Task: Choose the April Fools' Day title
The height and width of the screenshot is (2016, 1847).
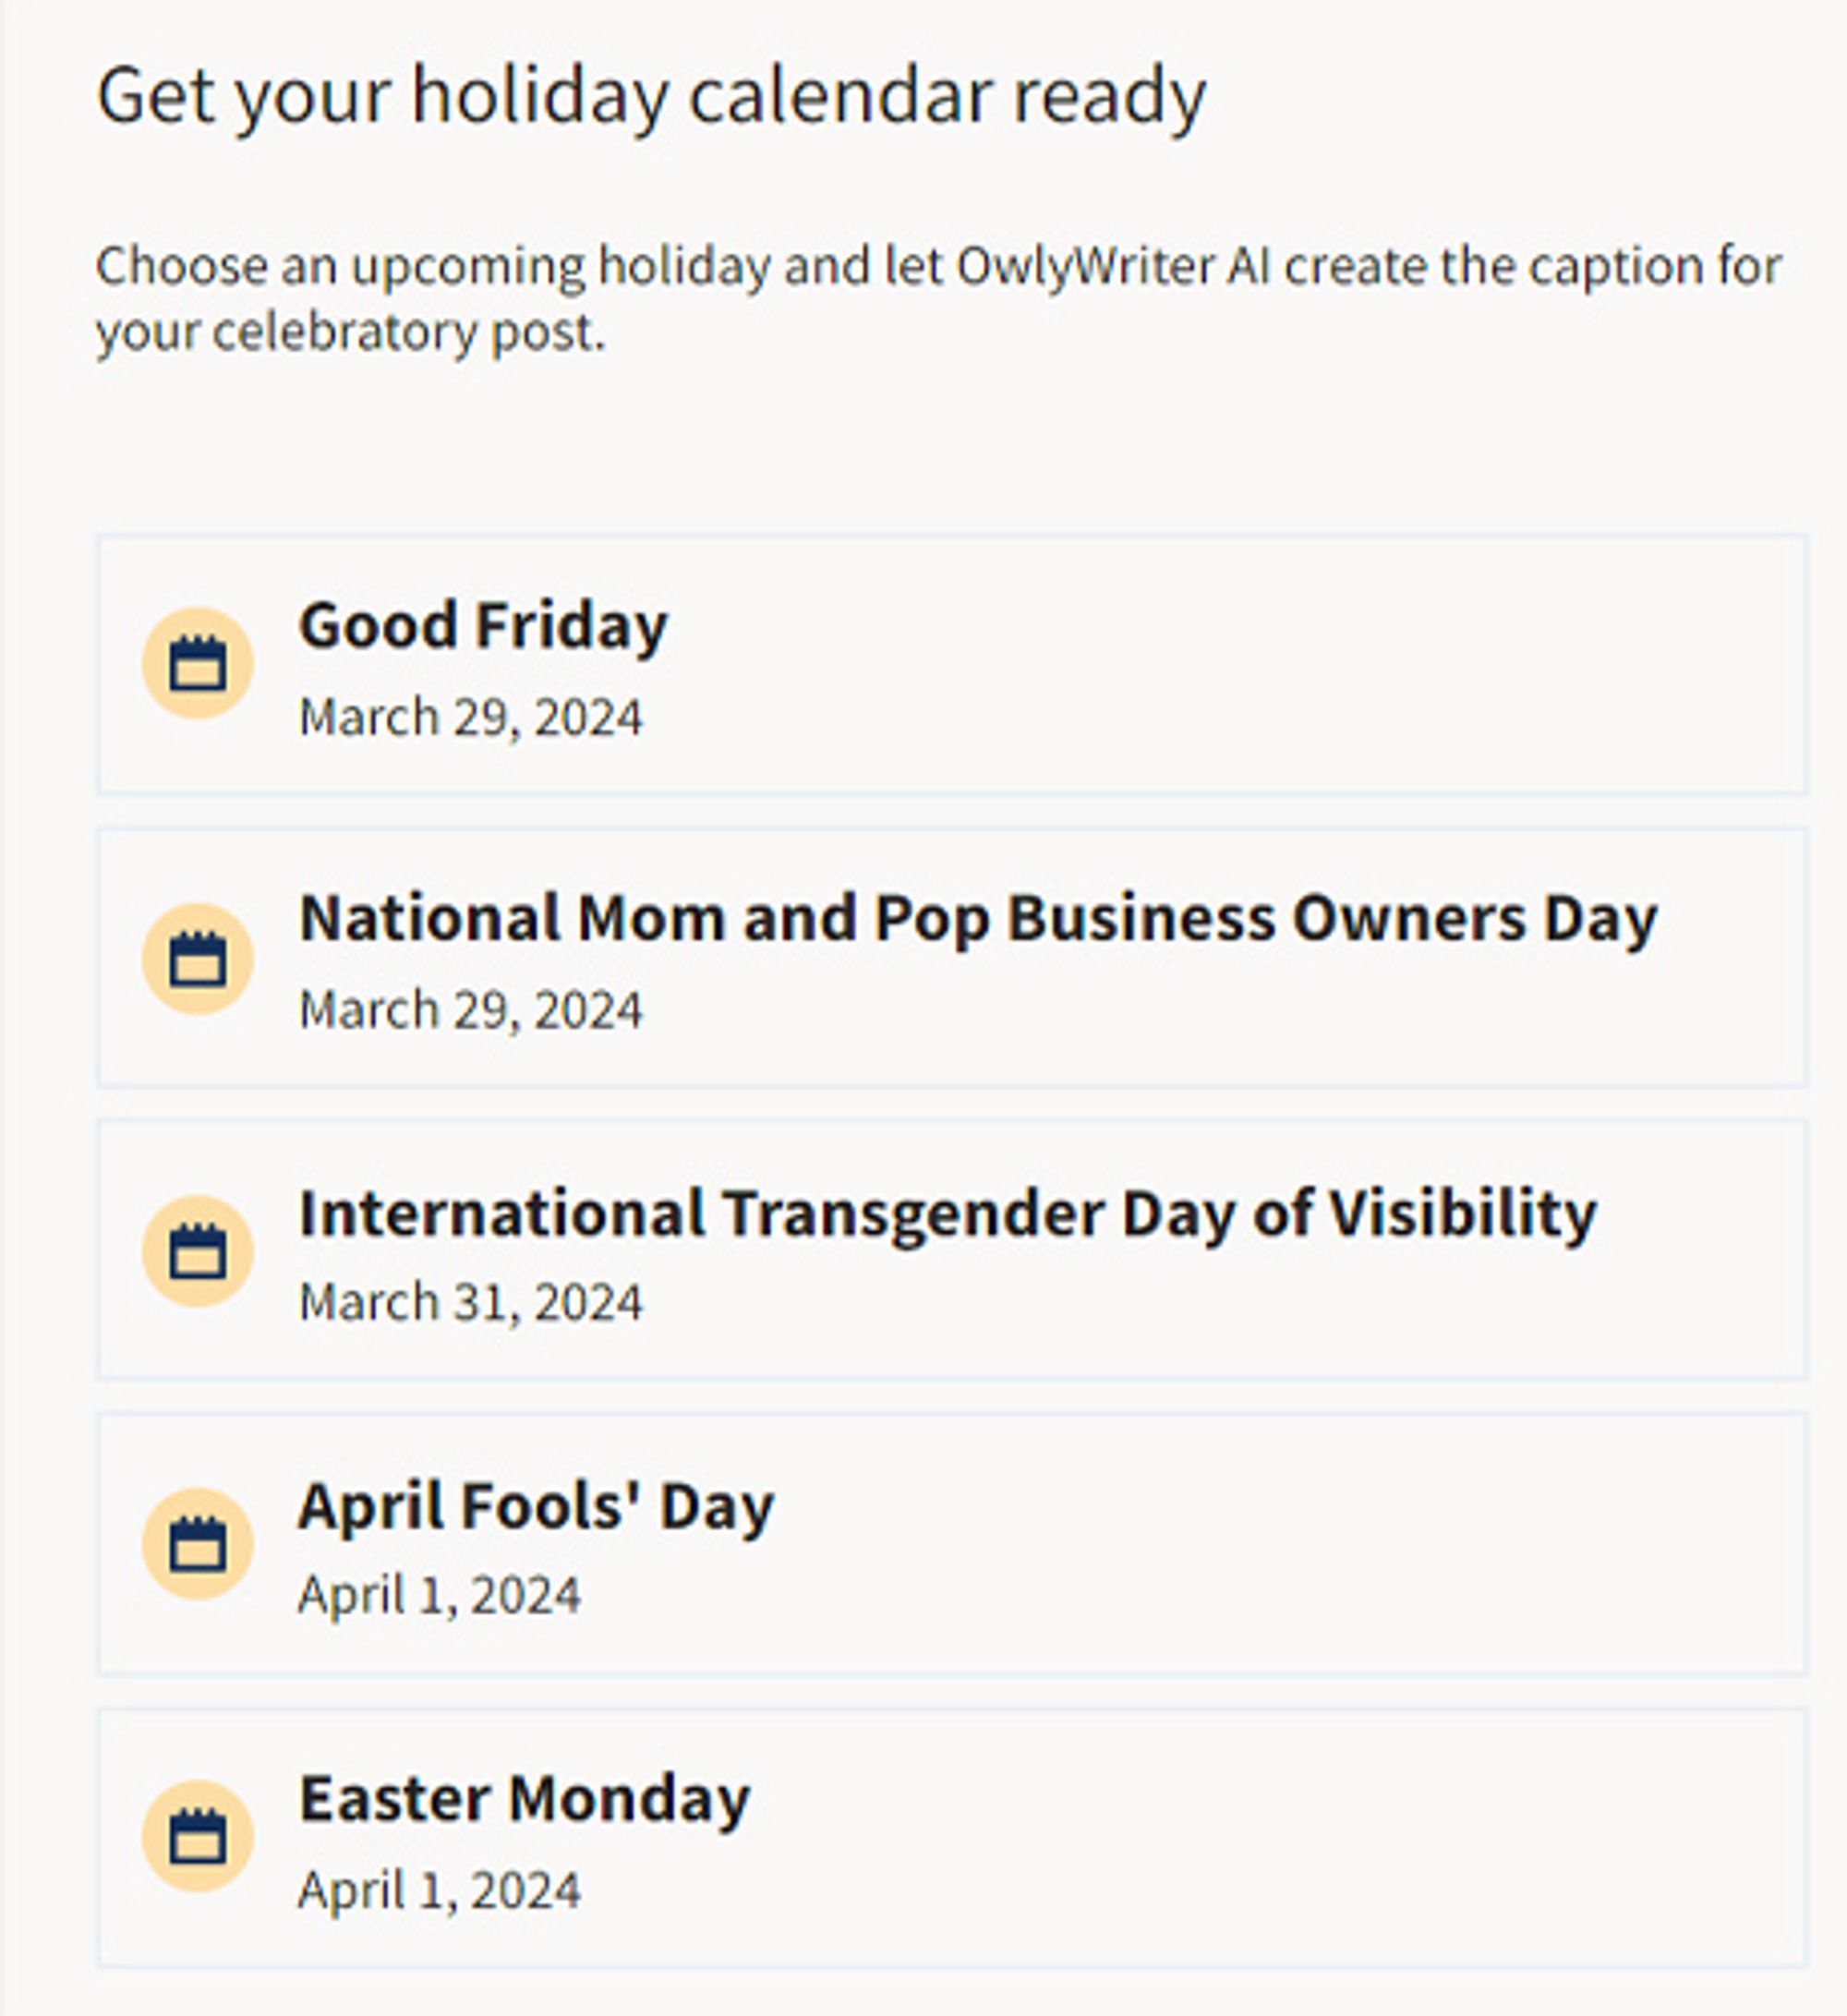Action: click(536, 1506)
